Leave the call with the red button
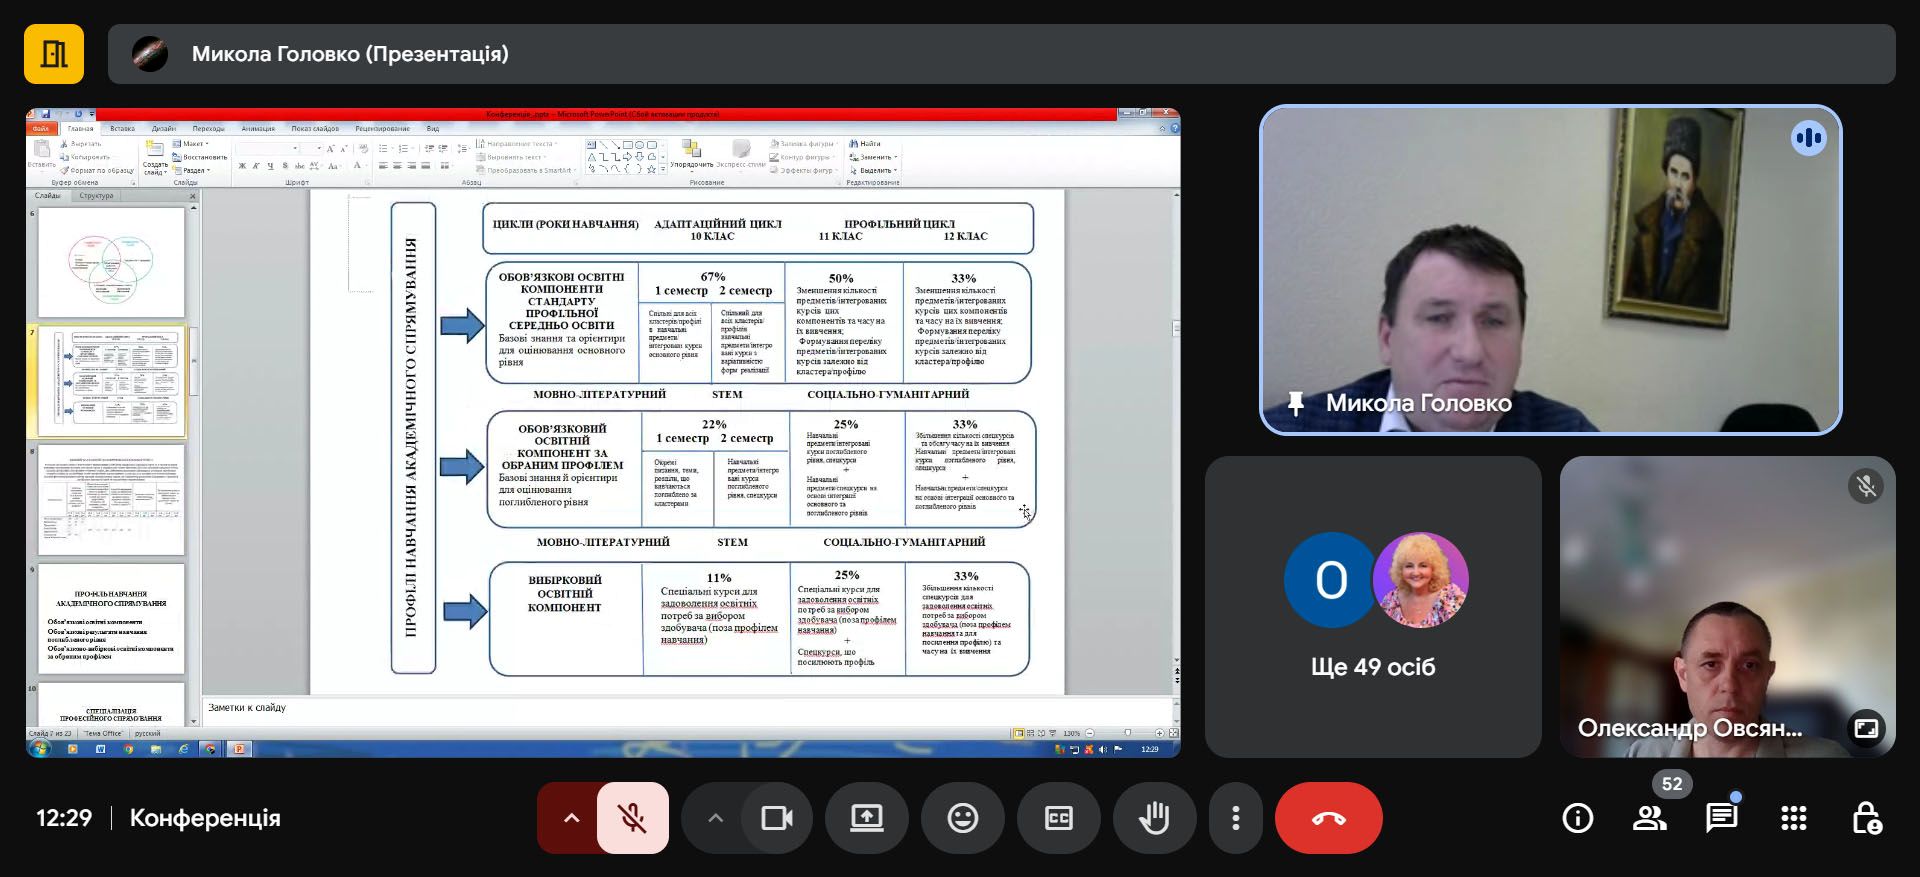The height and width of the screenshot is (877, 1920). click(x=1328, y=819)
